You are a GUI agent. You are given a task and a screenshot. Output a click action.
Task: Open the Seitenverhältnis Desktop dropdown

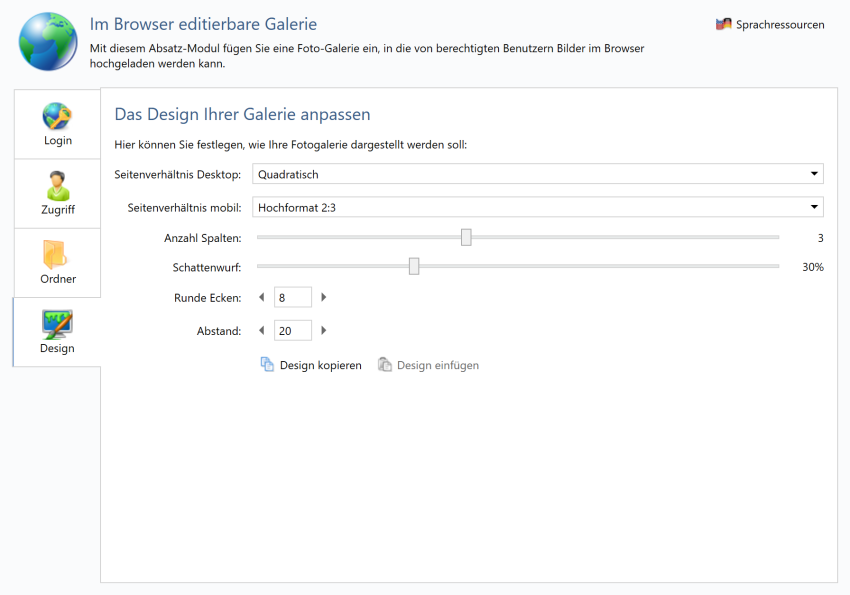pos(538,174)
